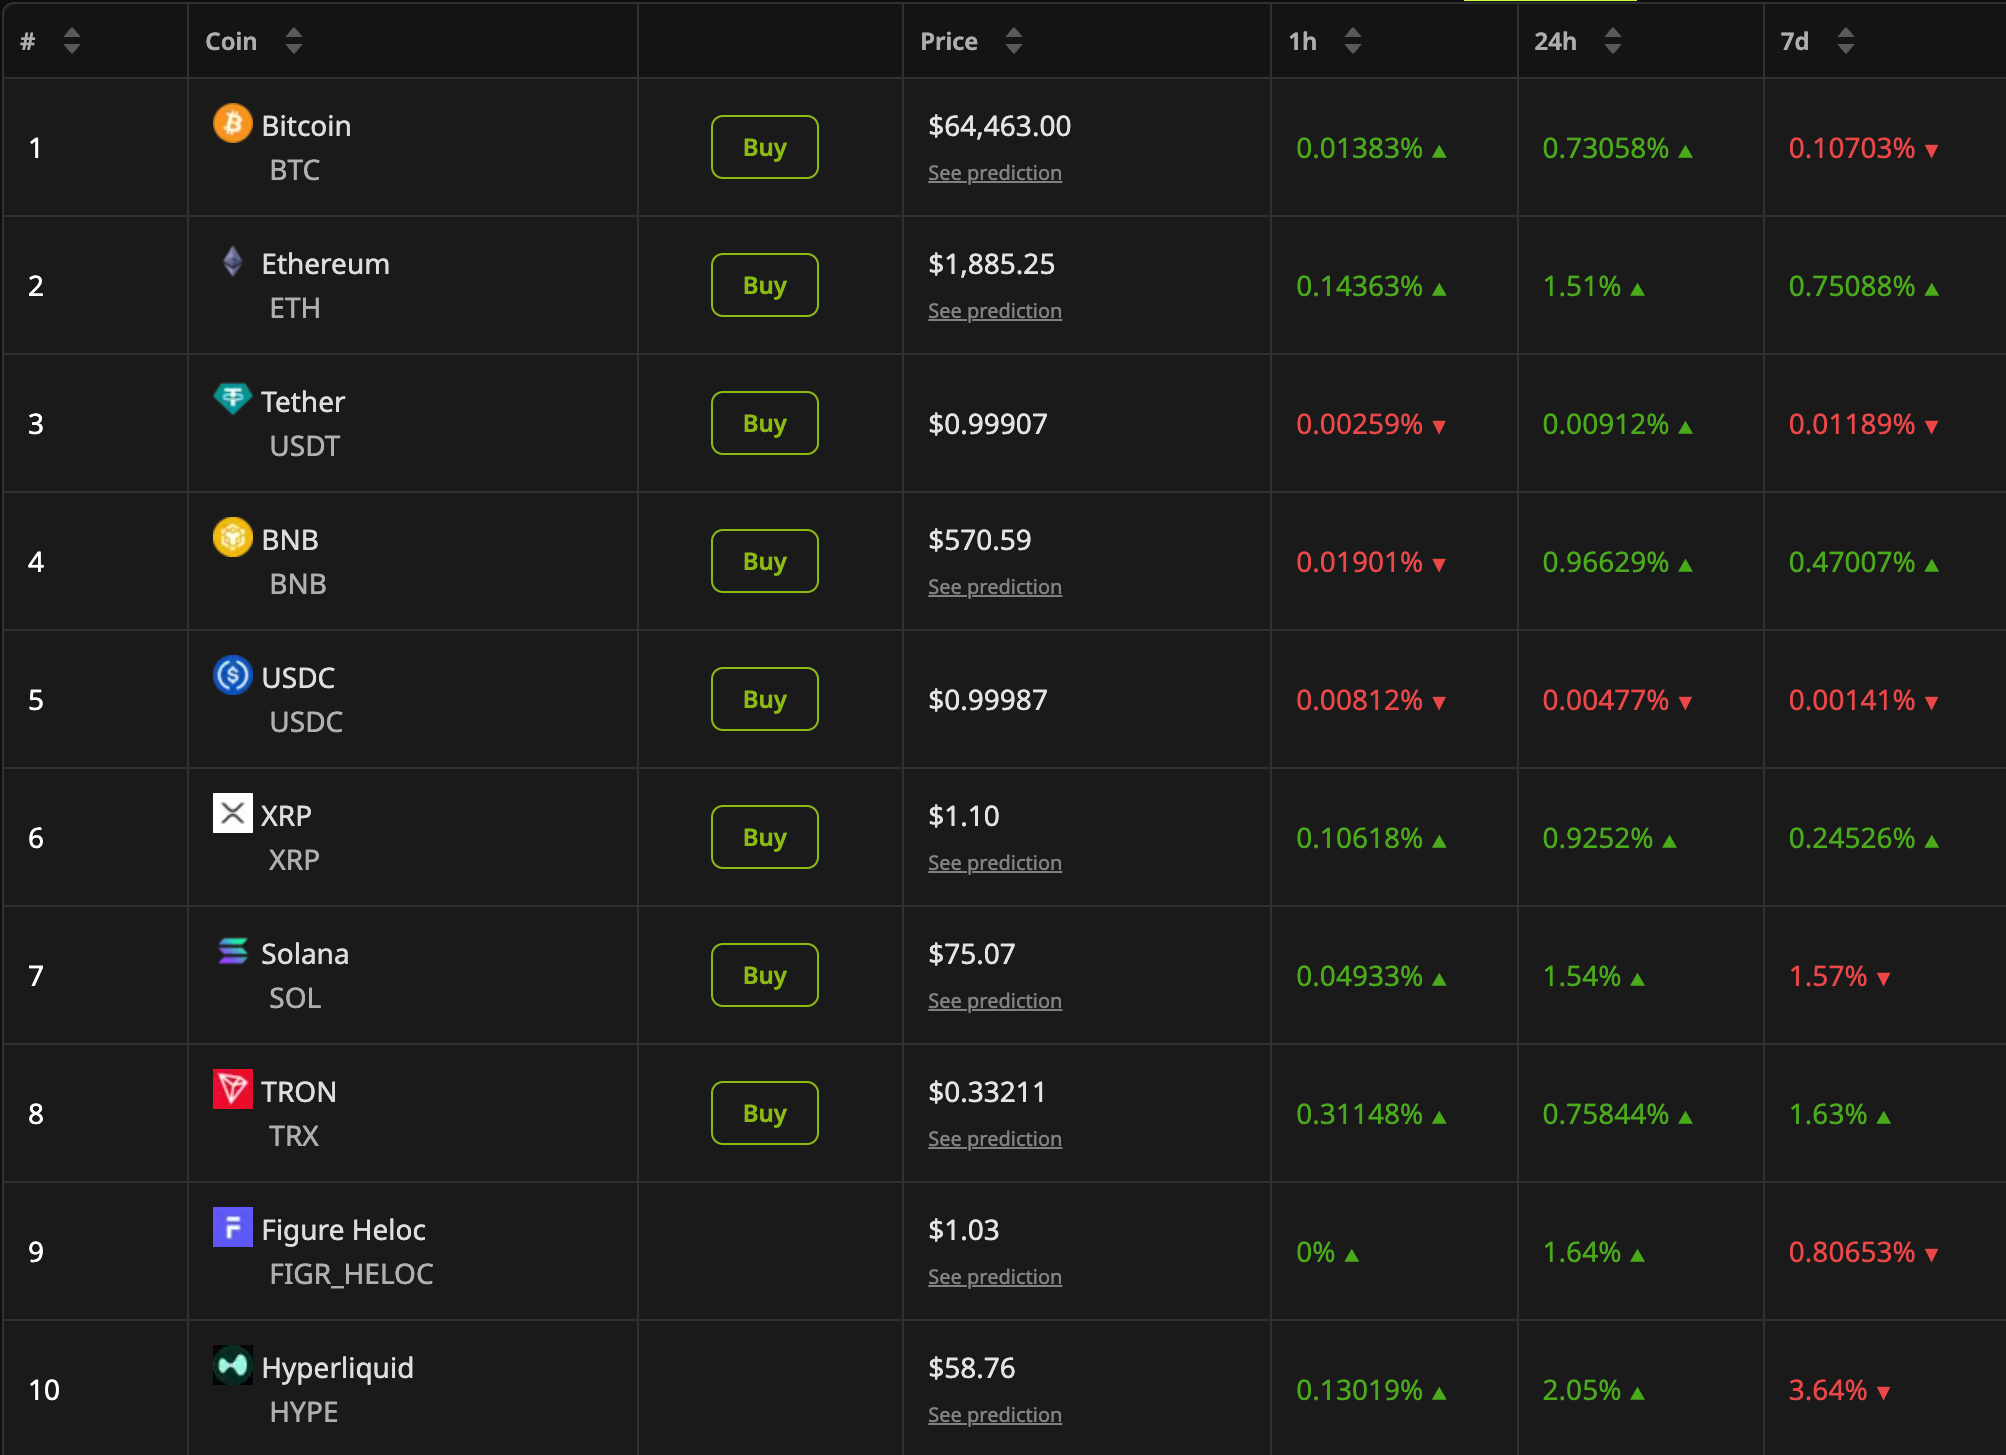Open See prediction link for TRON
2006x1455 pixels.
[995, 1139]
